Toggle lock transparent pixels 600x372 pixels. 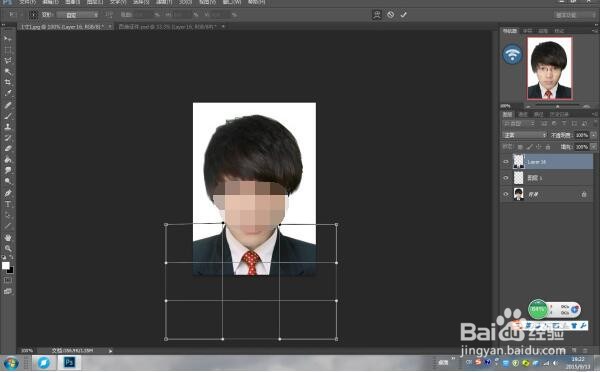520,147
